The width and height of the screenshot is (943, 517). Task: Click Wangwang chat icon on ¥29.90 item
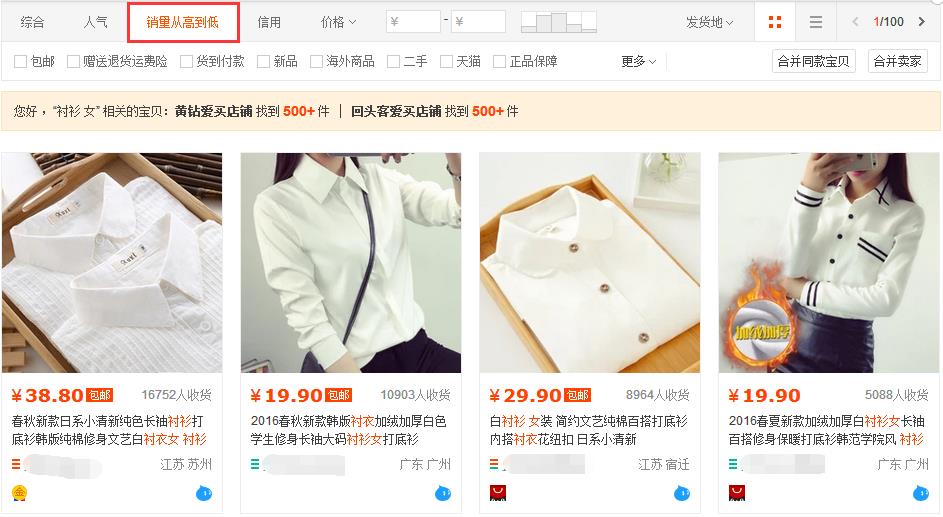(682, 494)
